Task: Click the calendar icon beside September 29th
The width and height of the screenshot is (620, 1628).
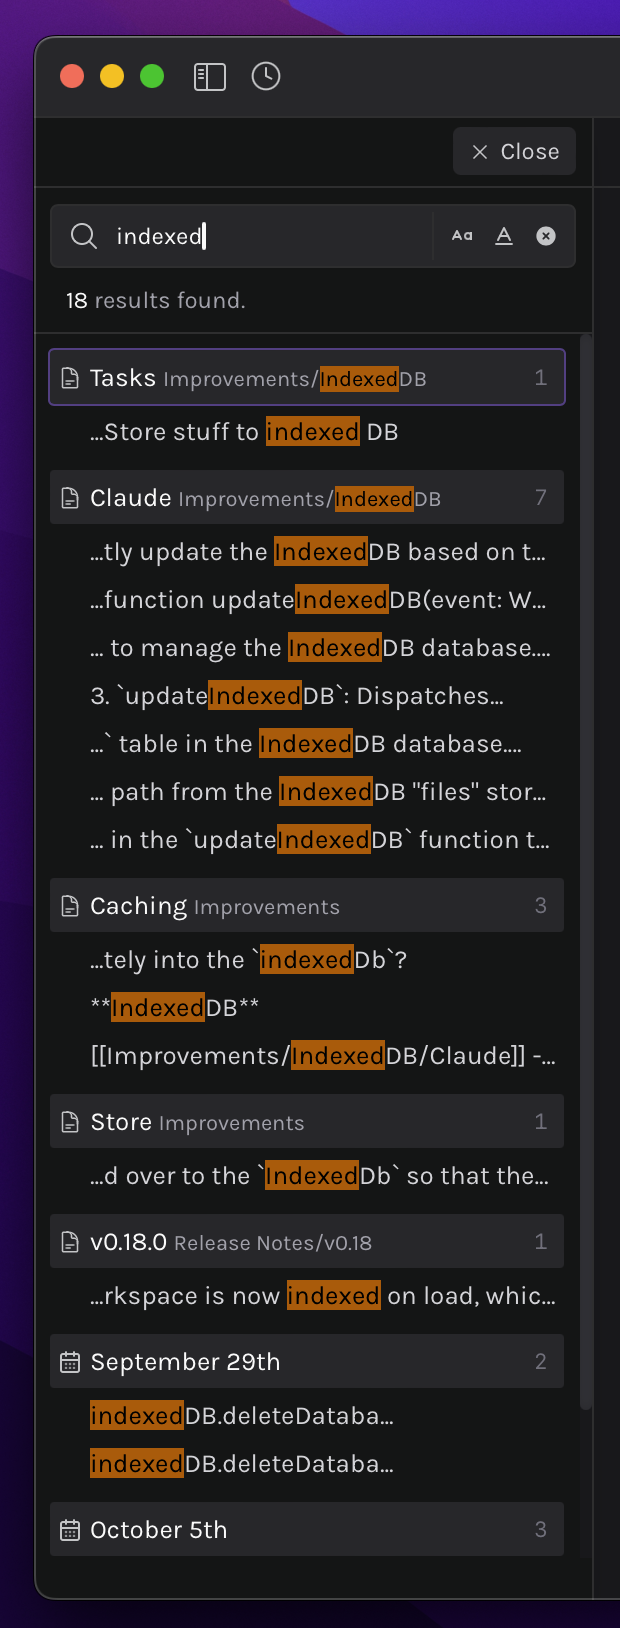Action: tap(70, 1362)
